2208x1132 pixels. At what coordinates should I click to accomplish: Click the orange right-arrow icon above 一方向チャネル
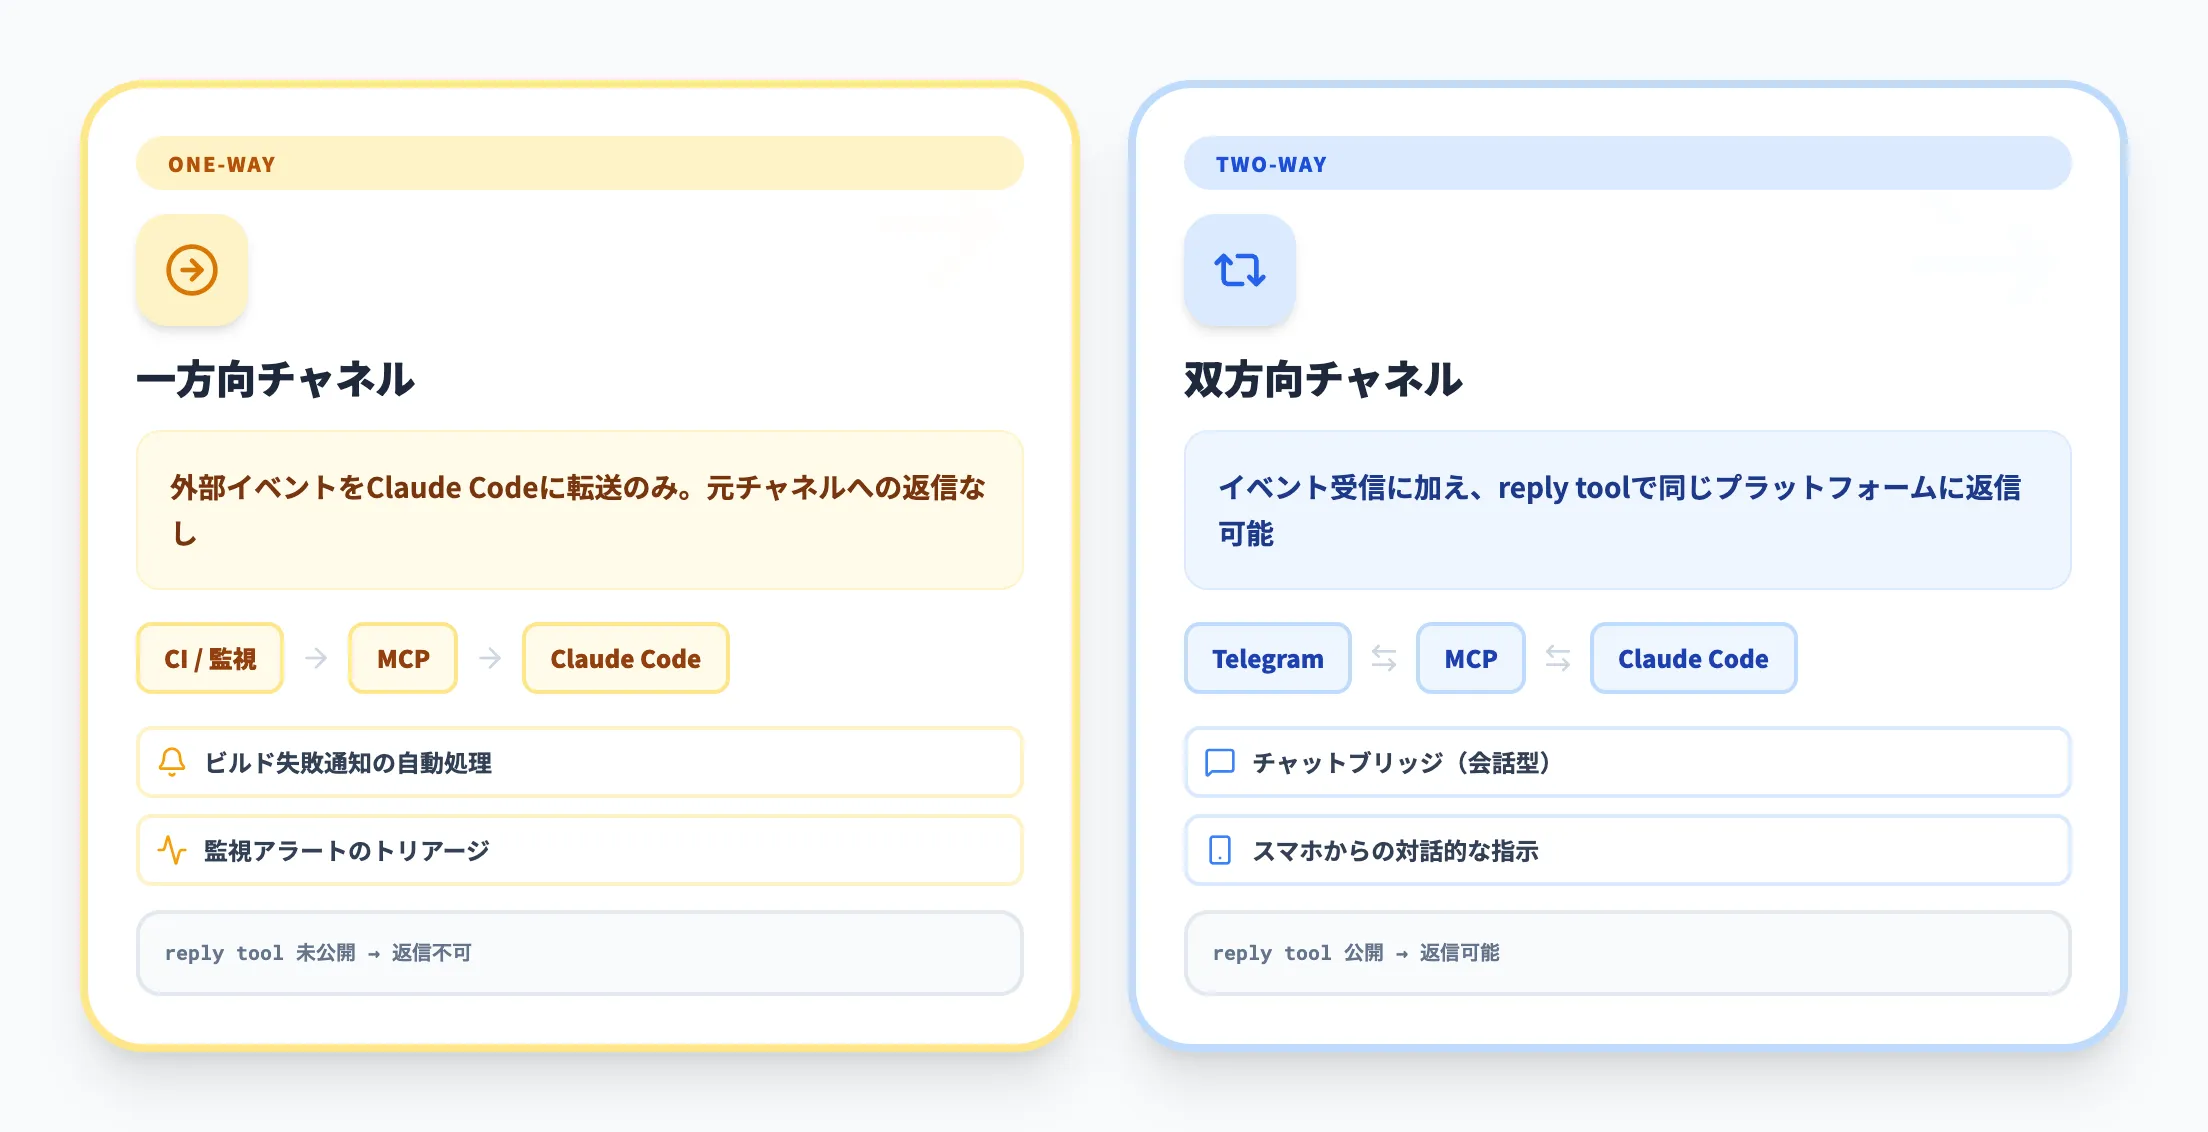190,269
